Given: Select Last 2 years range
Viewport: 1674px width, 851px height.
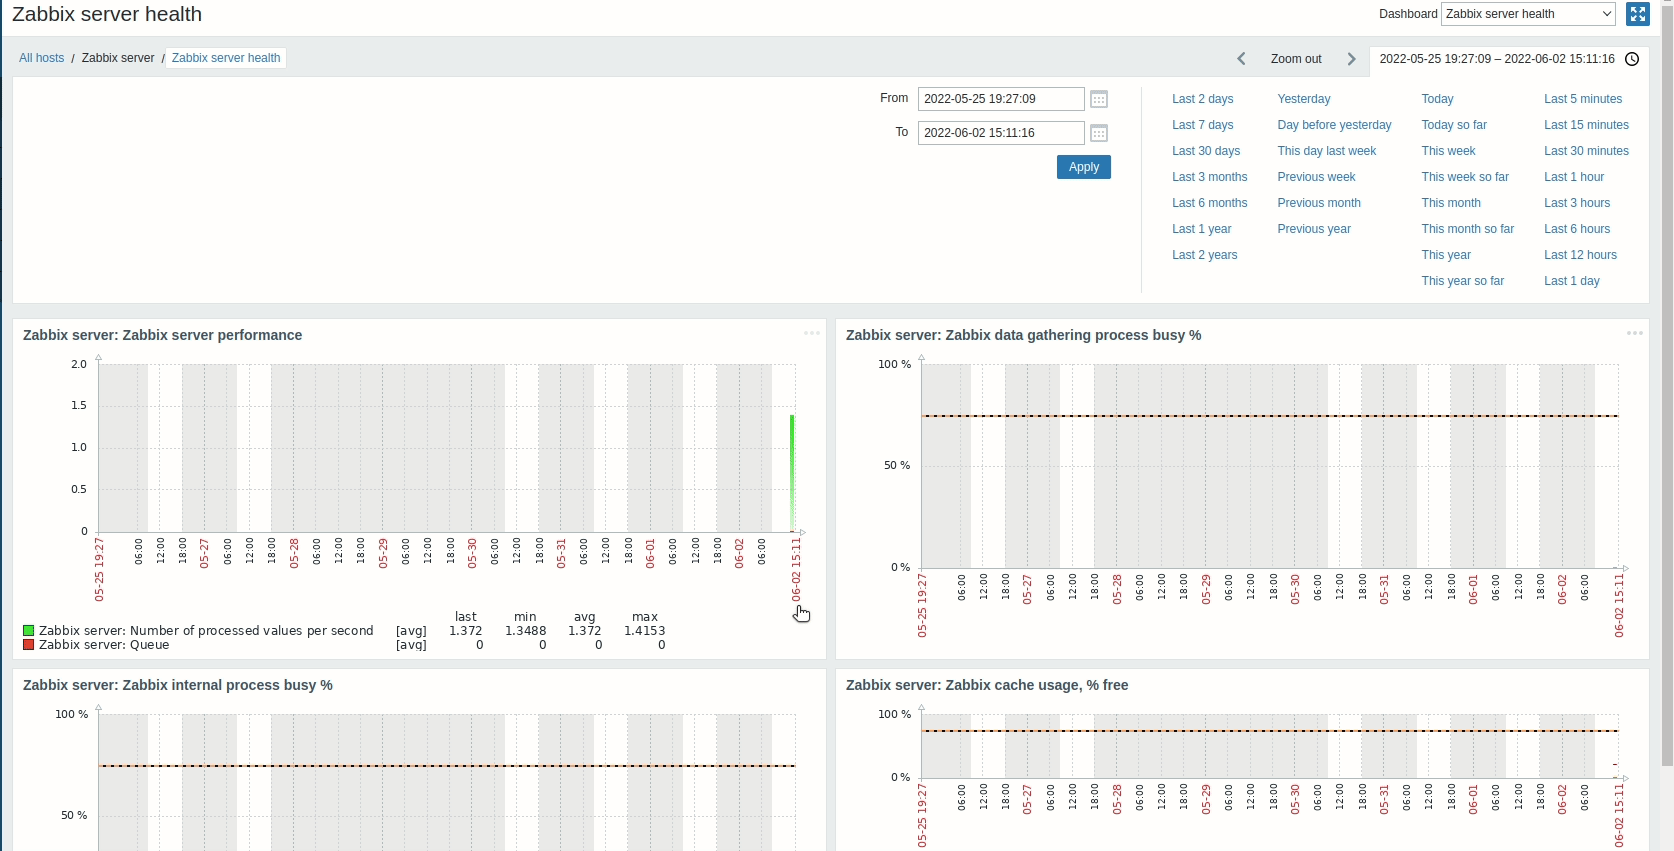Looking at the screenshot, I should tap(1205, 255).
